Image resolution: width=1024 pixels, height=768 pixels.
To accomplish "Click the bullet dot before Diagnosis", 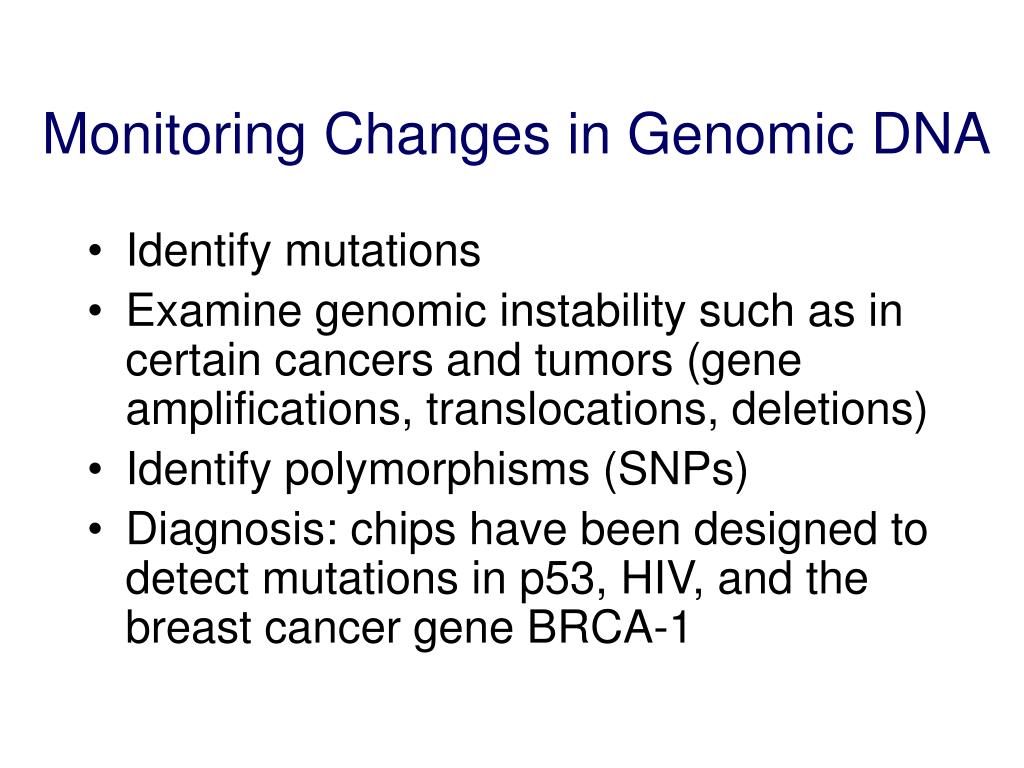I will click(95, 529).
